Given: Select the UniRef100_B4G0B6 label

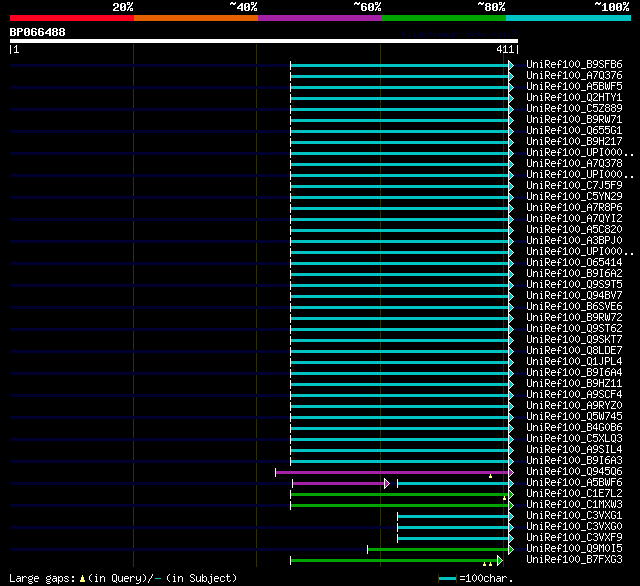Looking at the screenshot, I should click(x=574, y=428).
